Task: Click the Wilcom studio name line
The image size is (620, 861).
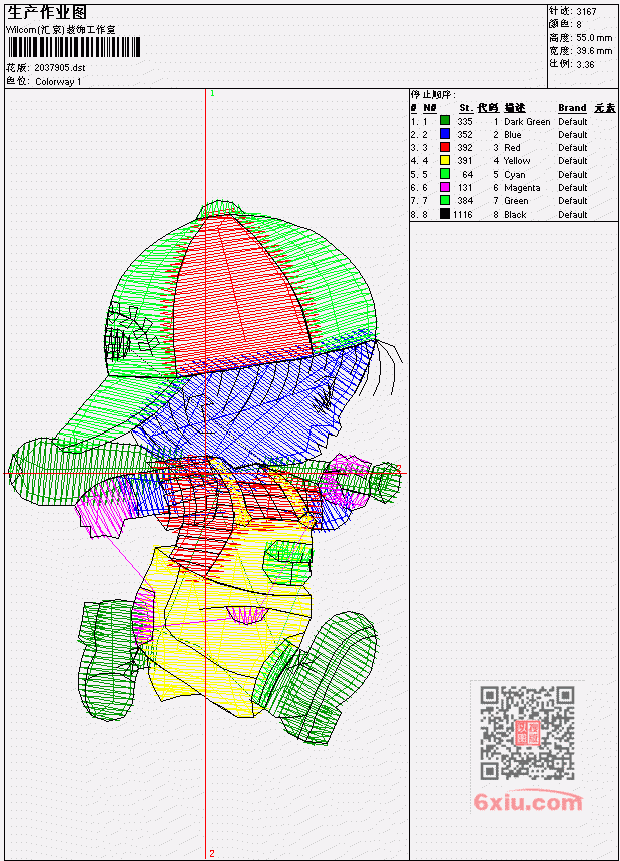Action: [60, 30]
